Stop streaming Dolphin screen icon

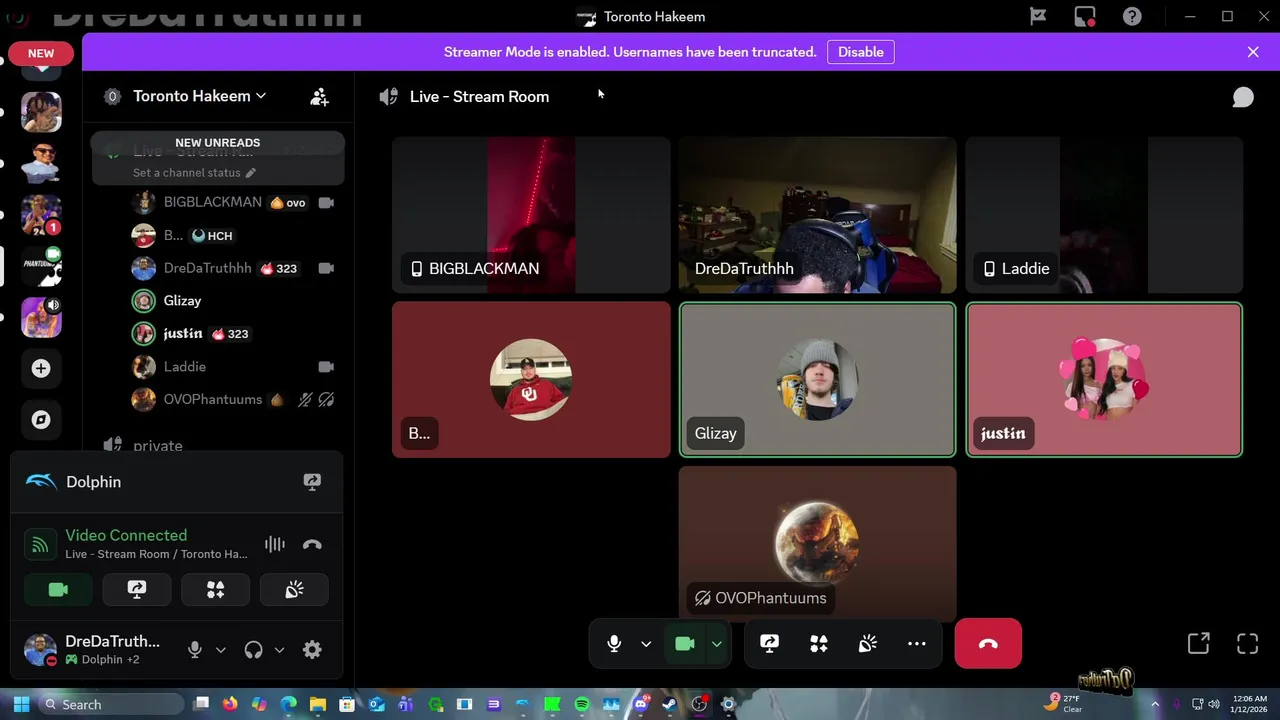312,482
